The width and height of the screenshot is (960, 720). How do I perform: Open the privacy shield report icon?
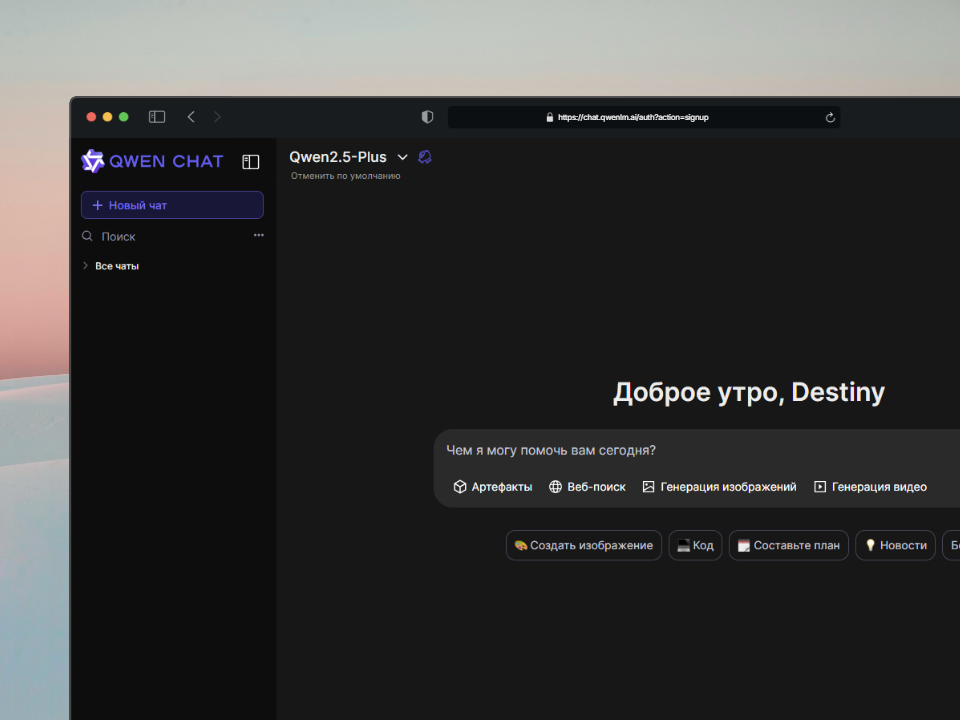pyautogui.click(x=427, y=116)
